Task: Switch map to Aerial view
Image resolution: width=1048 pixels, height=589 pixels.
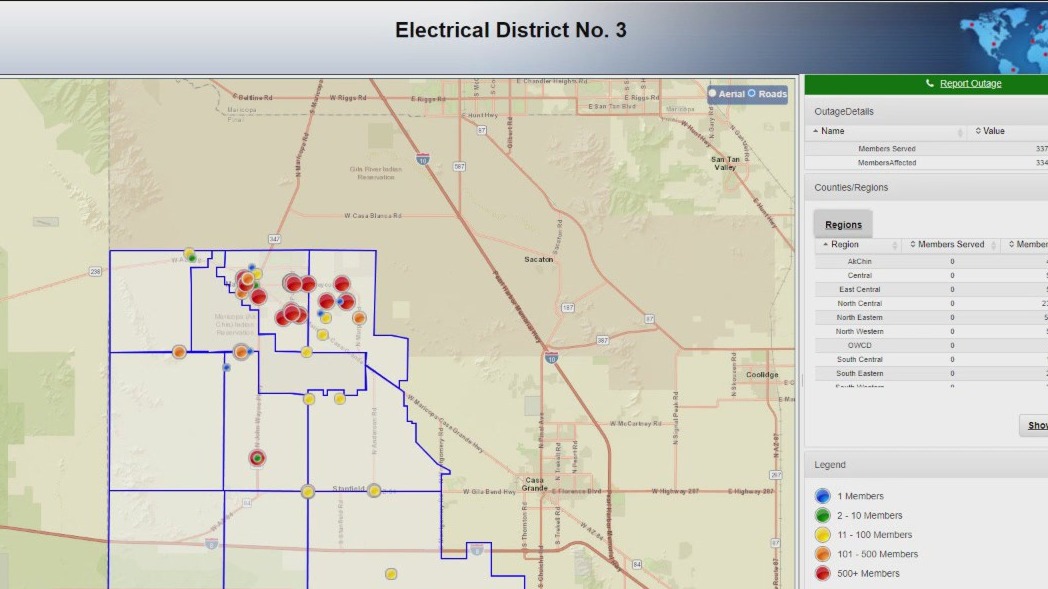Action: 715,93
